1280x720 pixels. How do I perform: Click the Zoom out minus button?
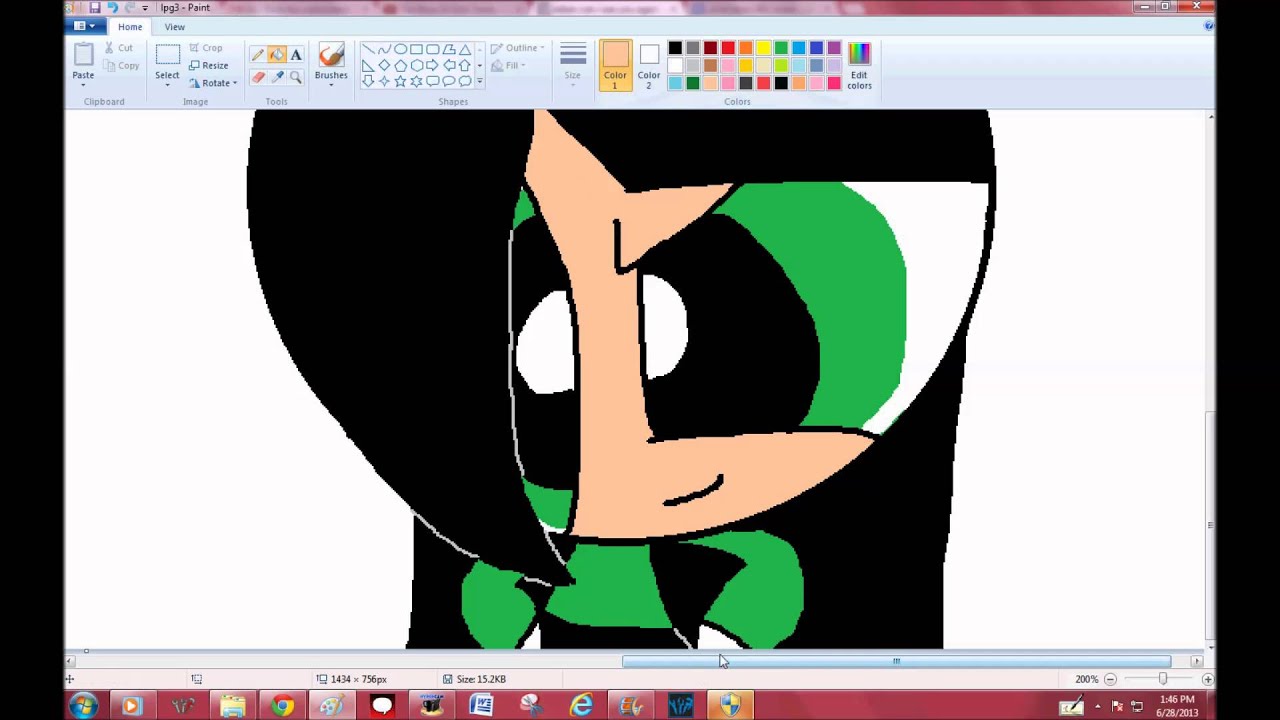1110,679
